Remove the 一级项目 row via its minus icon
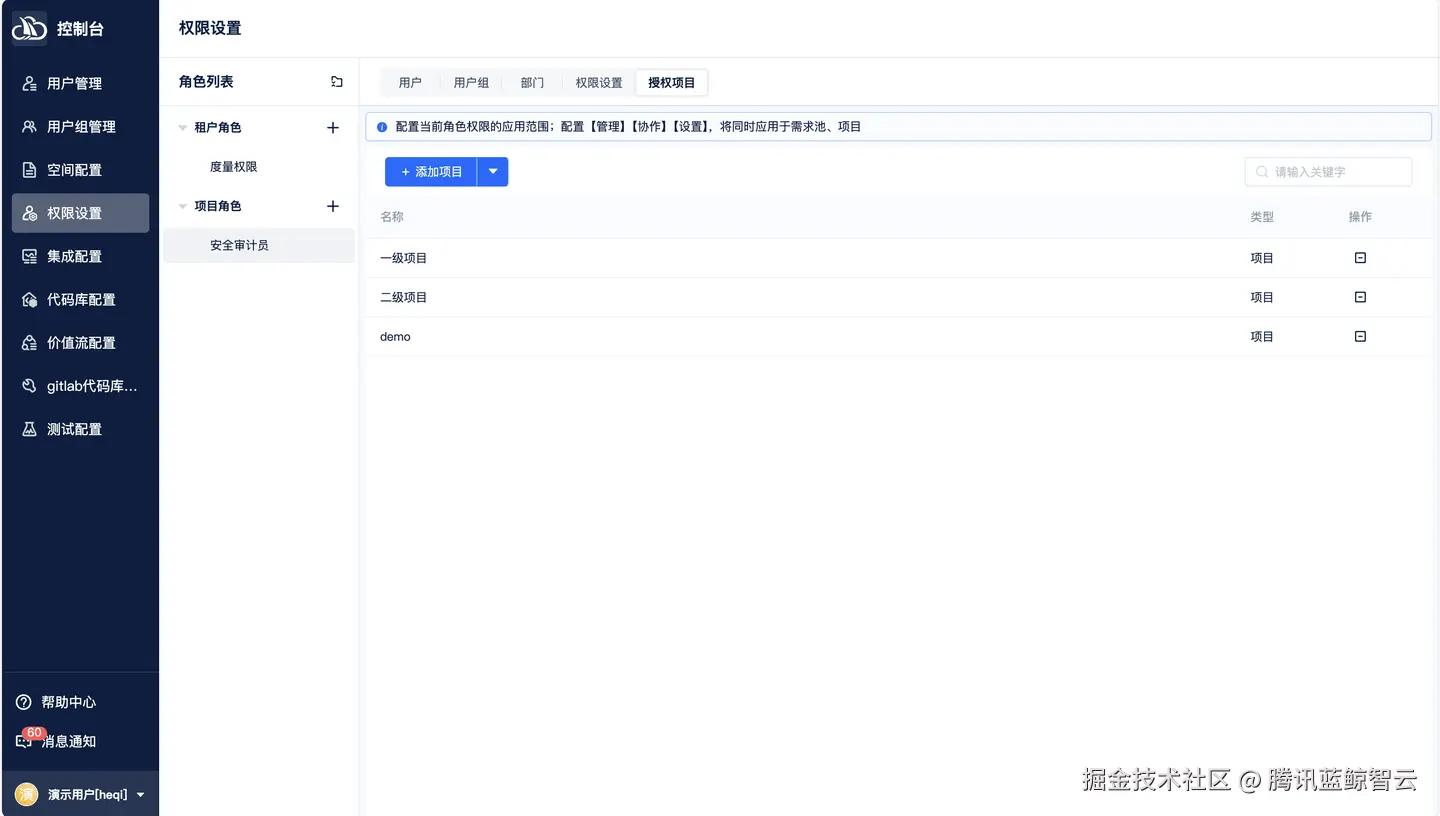The image size is (1440, 816). tap(1359, 257)
